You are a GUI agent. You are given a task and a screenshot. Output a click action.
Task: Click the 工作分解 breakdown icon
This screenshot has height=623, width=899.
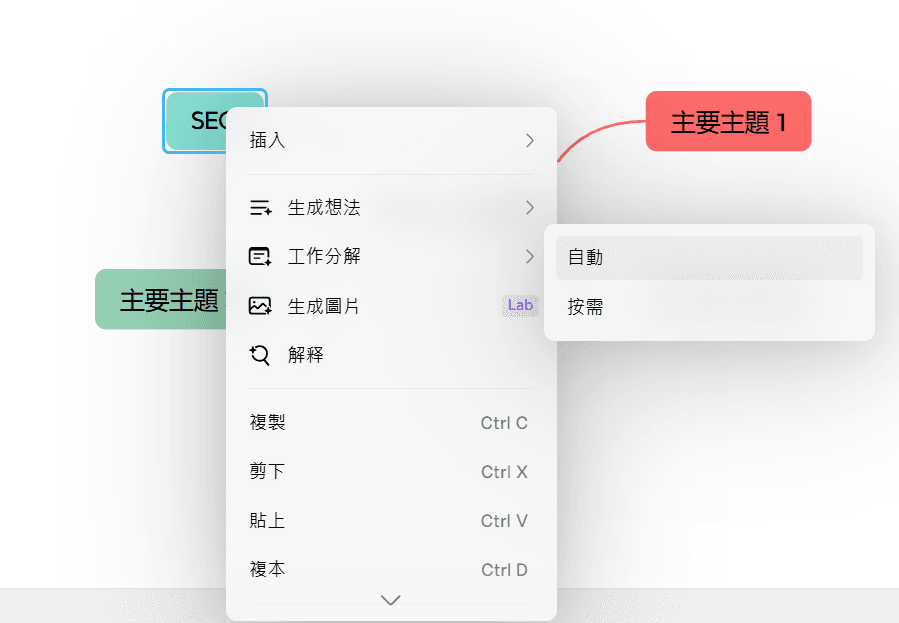(x=260, y=256)
